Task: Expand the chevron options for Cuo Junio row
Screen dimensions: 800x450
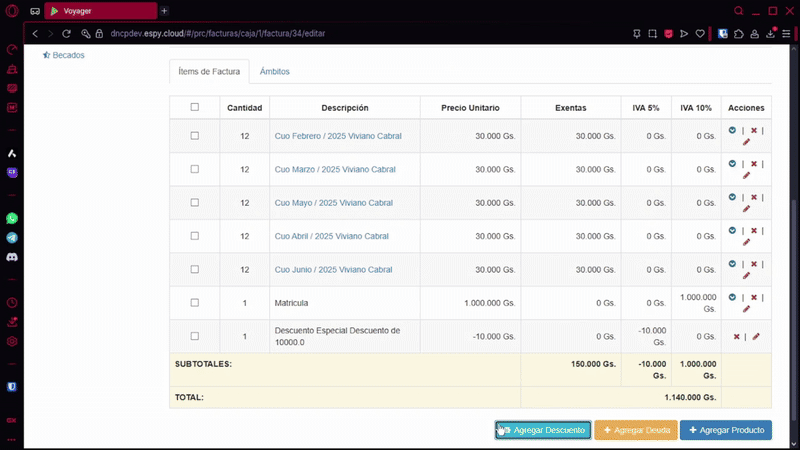Action: (x=732, y=264)
